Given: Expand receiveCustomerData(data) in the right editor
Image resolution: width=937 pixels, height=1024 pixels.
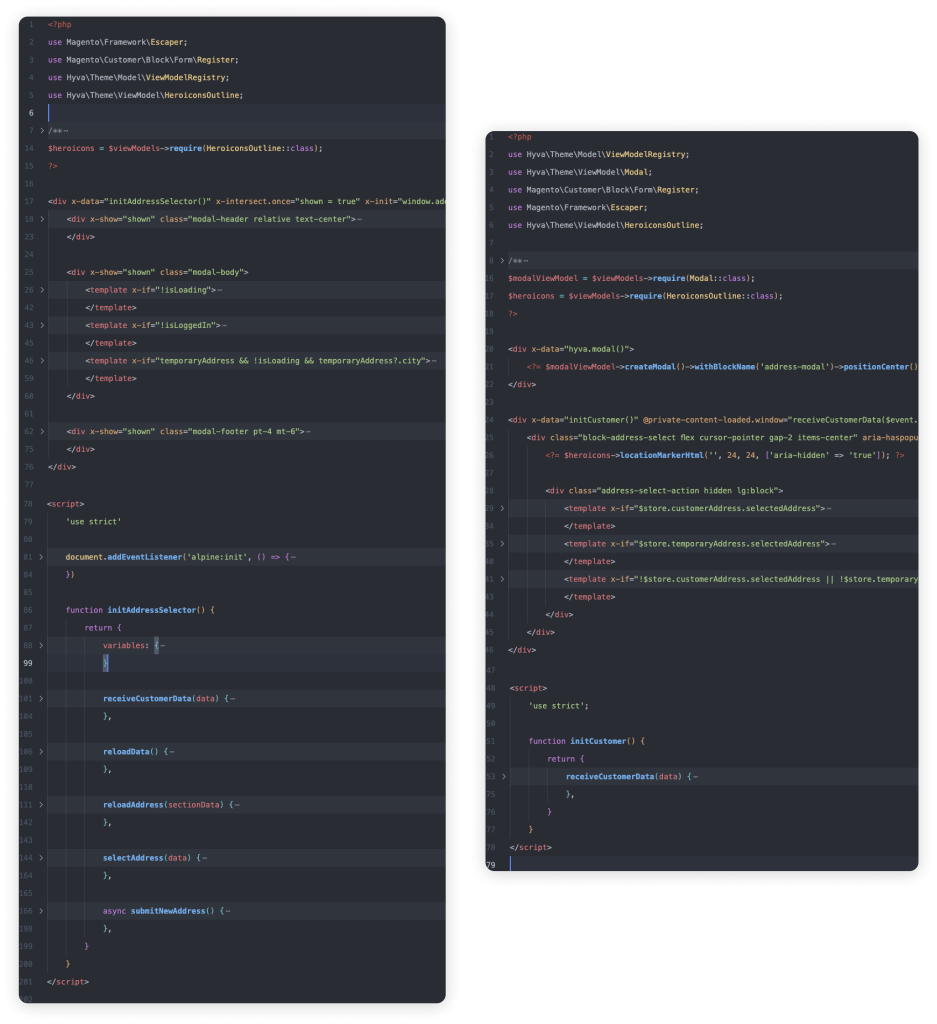Looking at the screenshot, I should point(503,776).
